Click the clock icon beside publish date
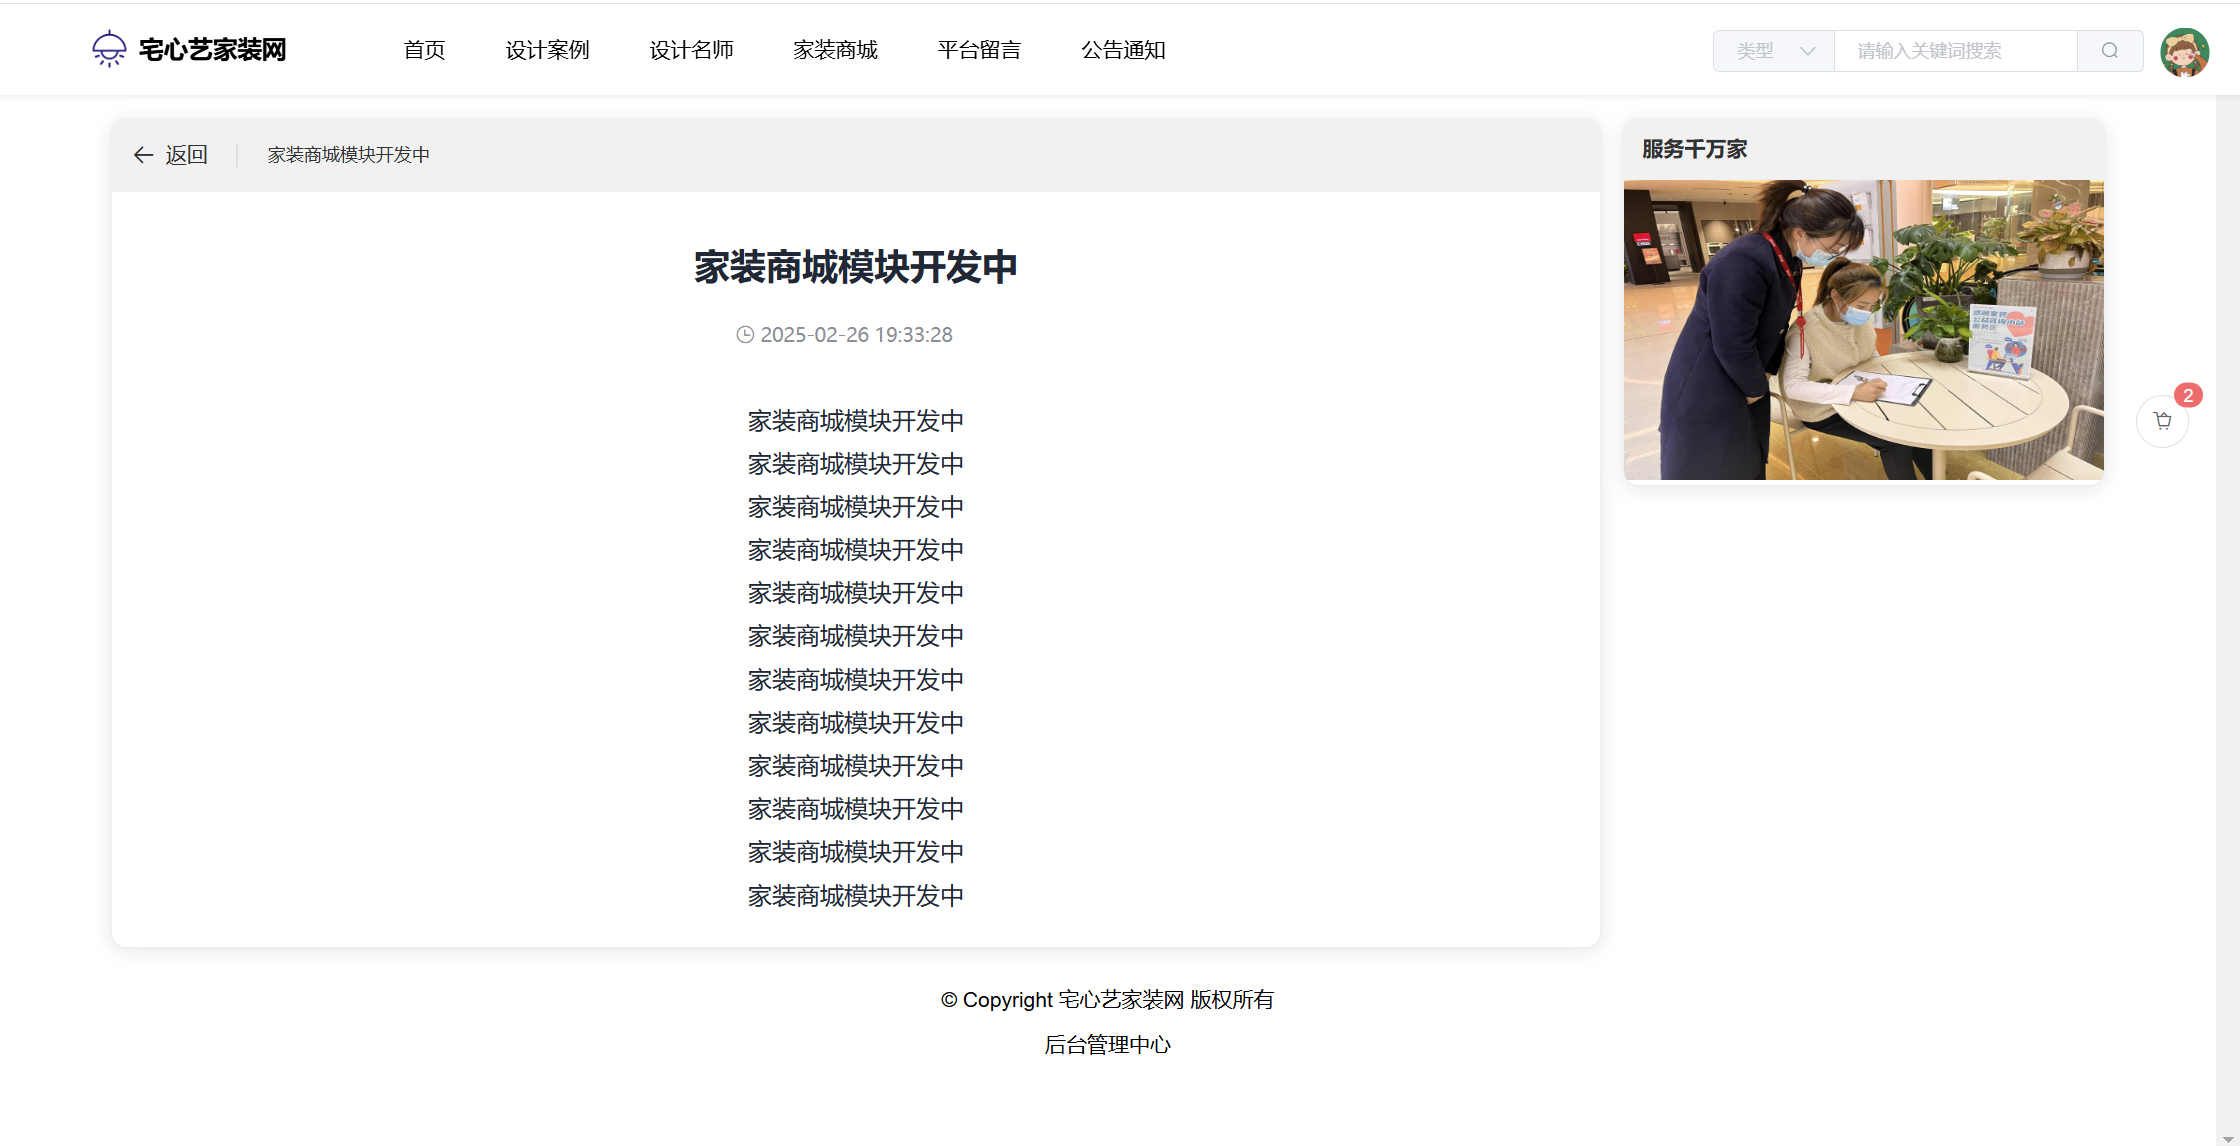 click(745, 335)
